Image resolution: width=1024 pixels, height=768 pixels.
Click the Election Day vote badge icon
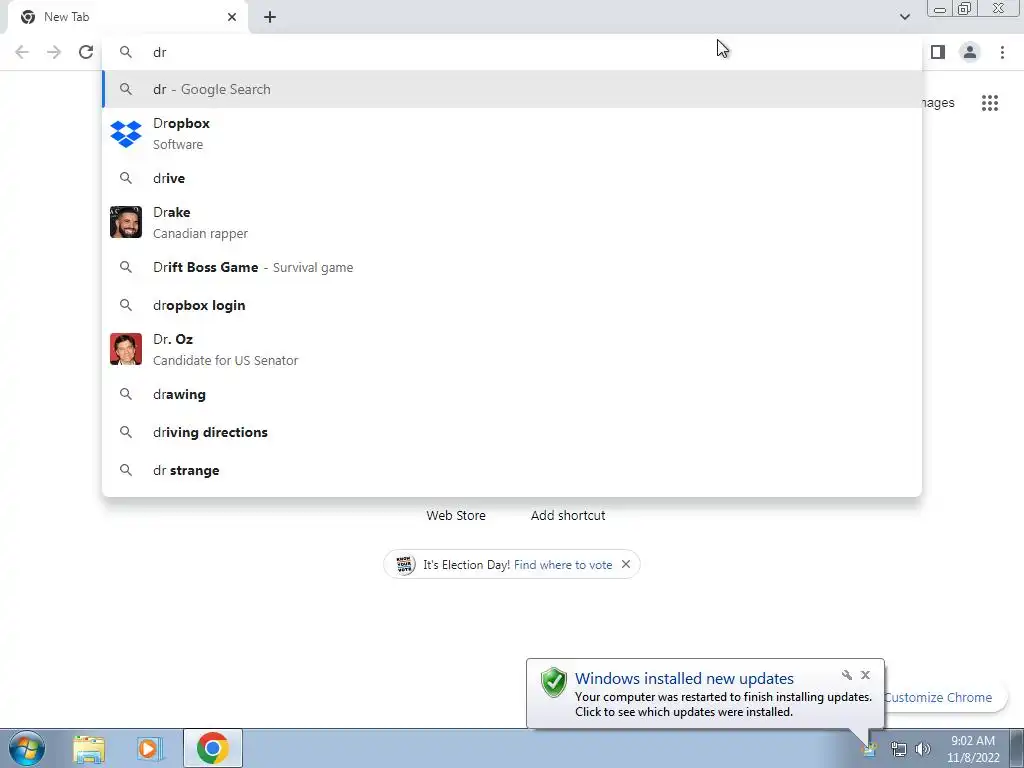tap(405, 564)
